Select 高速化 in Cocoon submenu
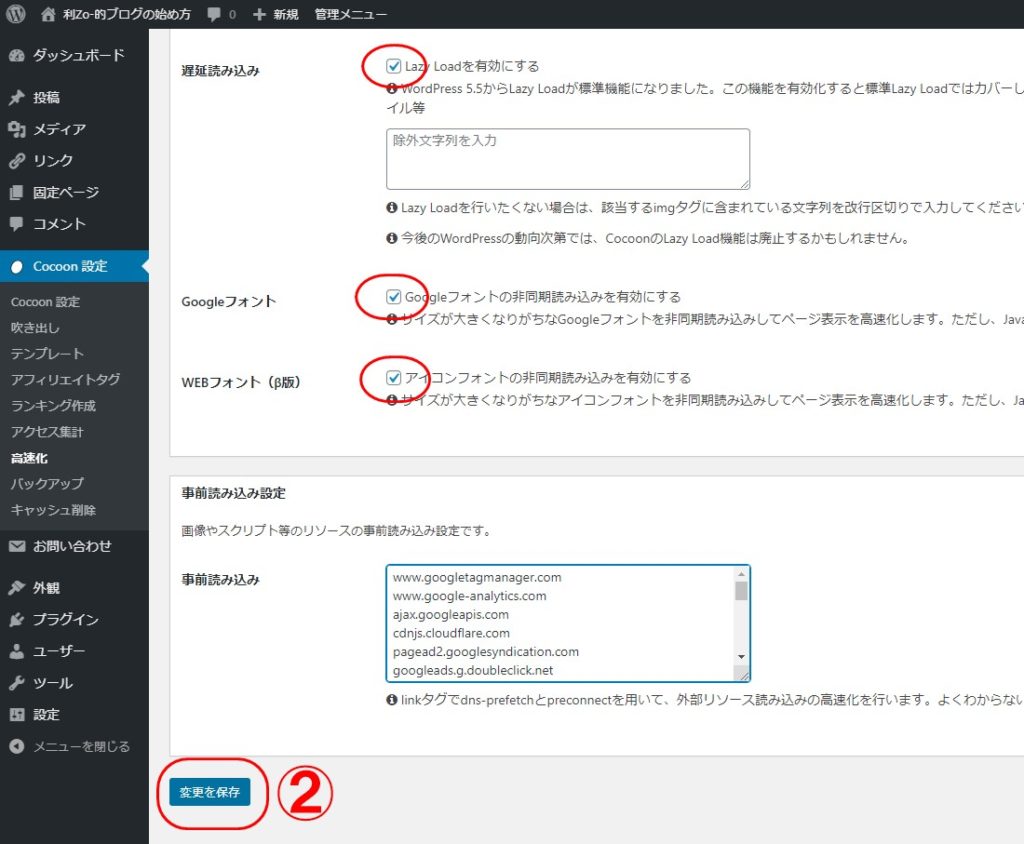Image resolution: width=1024 pixels, height=844 pixels. 29,458
